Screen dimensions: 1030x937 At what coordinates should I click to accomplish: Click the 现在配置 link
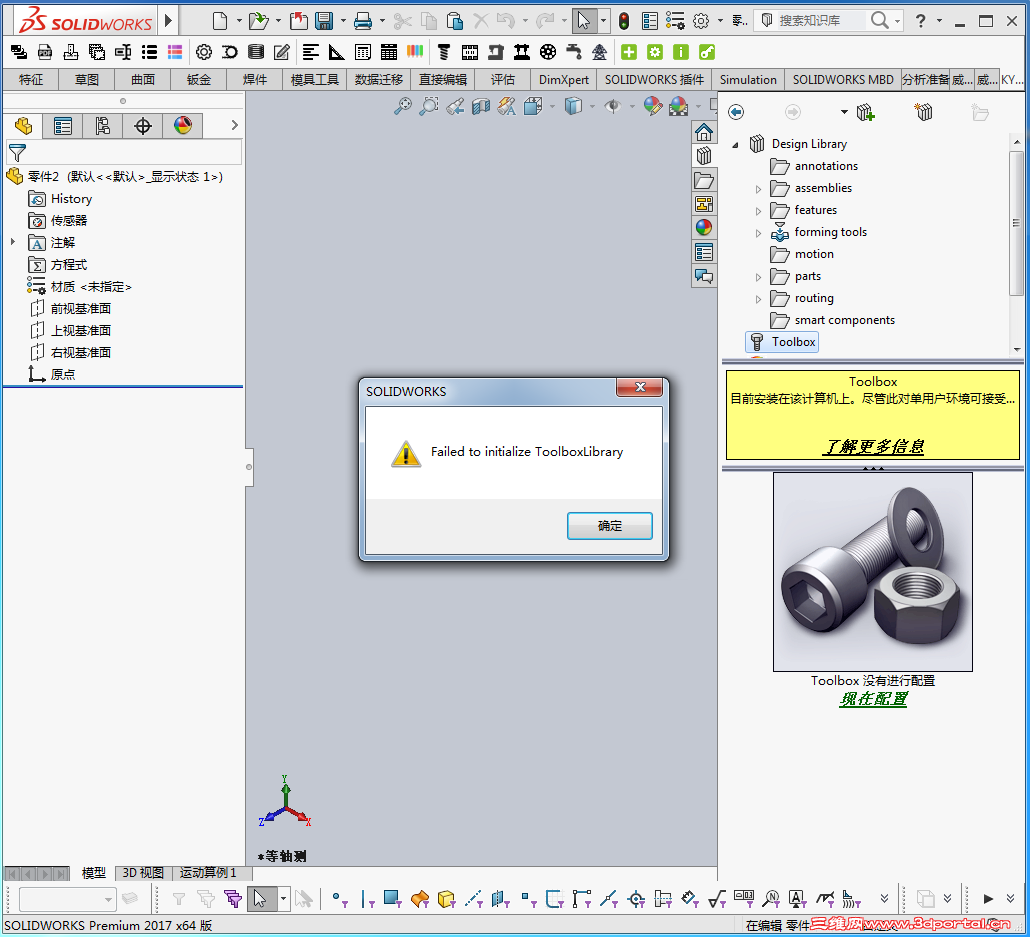pyautogui.click(x=873, y=699)
